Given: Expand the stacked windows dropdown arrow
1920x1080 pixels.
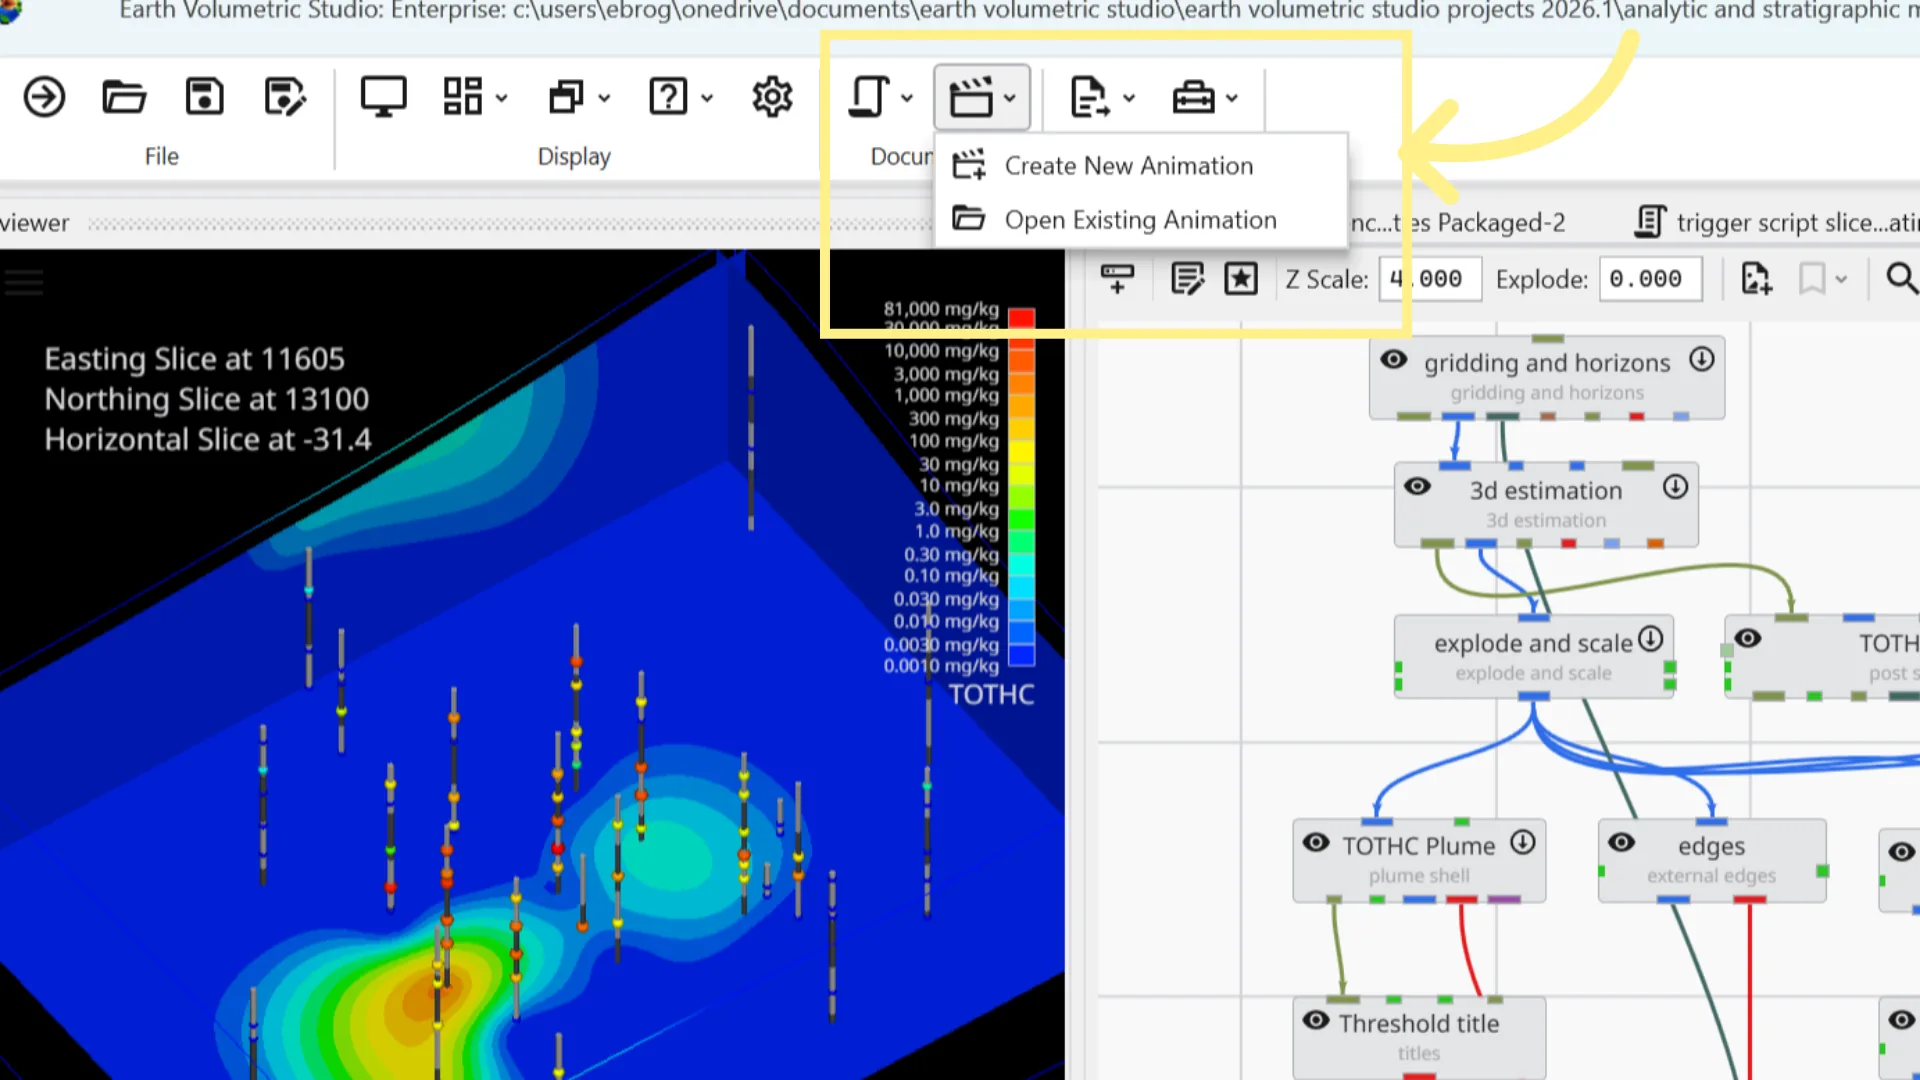Looking at the screenshot, I should [604, 98].
